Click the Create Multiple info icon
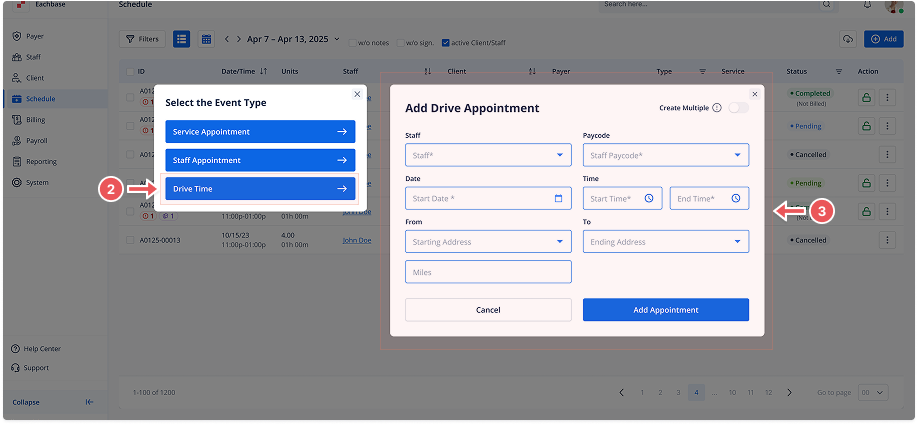The height and width of the screenshot is (425, 918). (x=717, y=108)
